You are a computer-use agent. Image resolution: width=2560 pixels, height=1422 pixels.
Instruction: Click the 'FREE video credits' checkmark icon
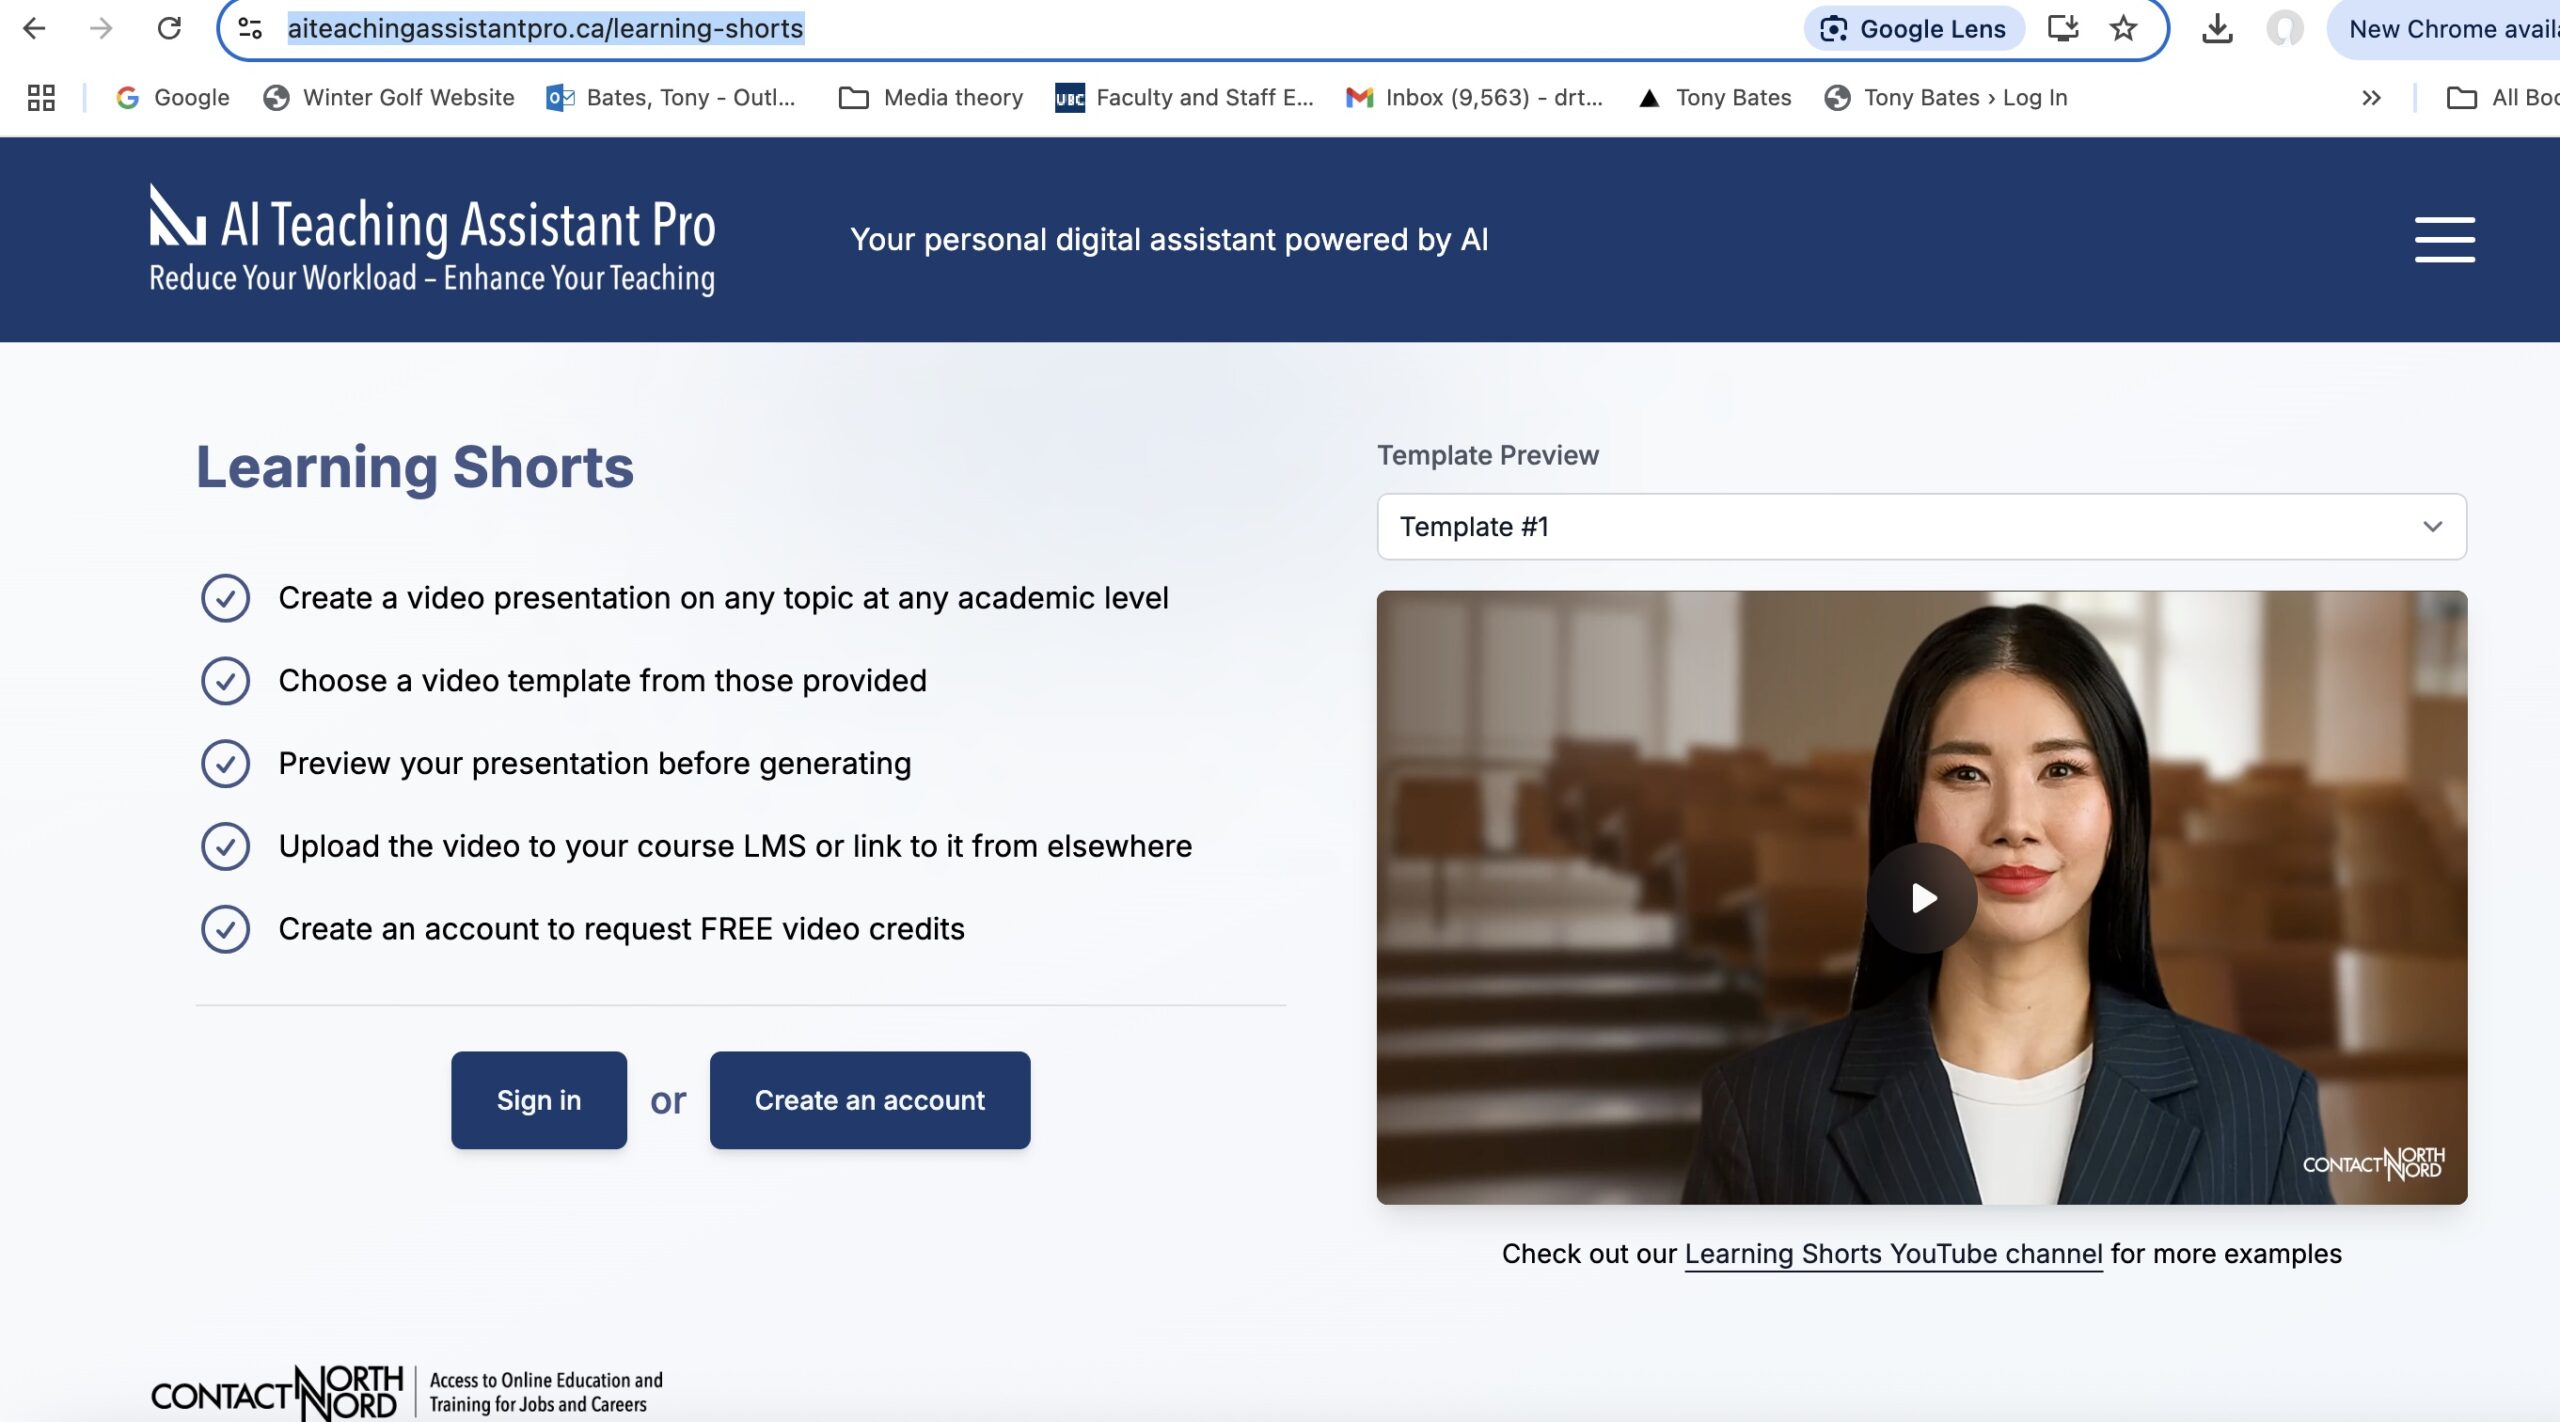pyautogui.click(x=225, y=929)
